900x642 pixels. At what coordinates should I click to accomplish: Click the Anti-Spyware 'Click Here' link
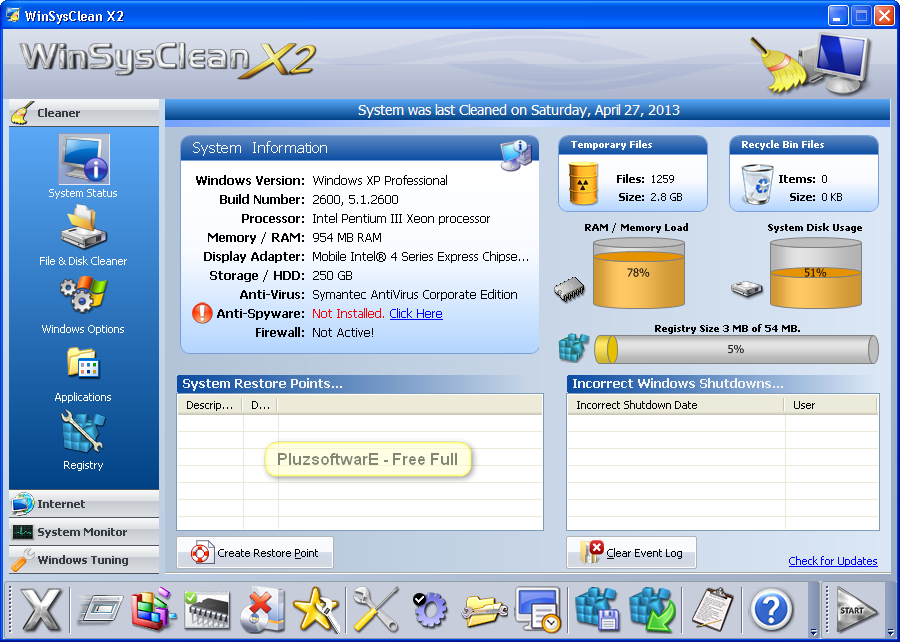tap(416, 314)
